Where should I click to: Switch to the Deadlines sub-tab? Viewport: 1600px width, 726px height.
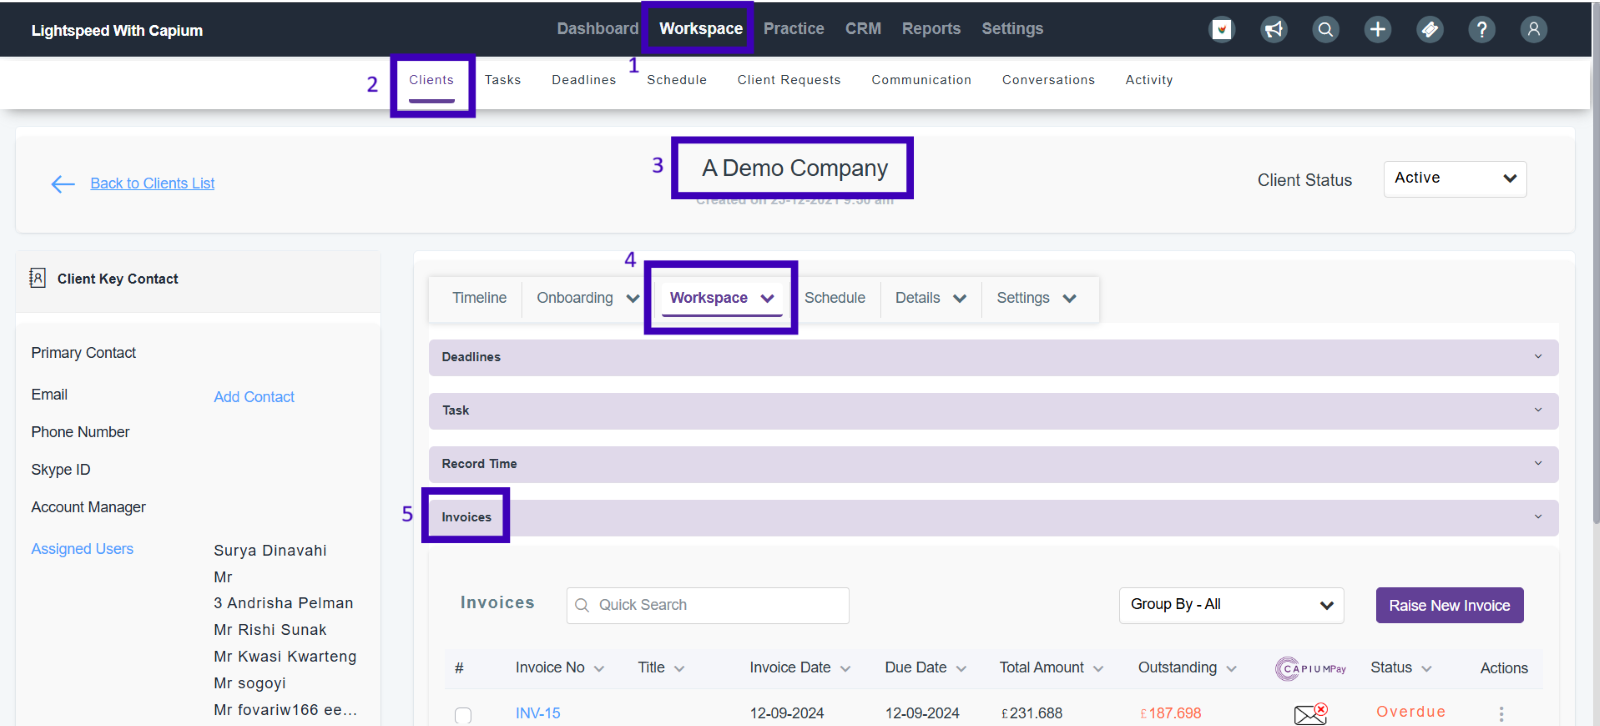tap(584, 80)
